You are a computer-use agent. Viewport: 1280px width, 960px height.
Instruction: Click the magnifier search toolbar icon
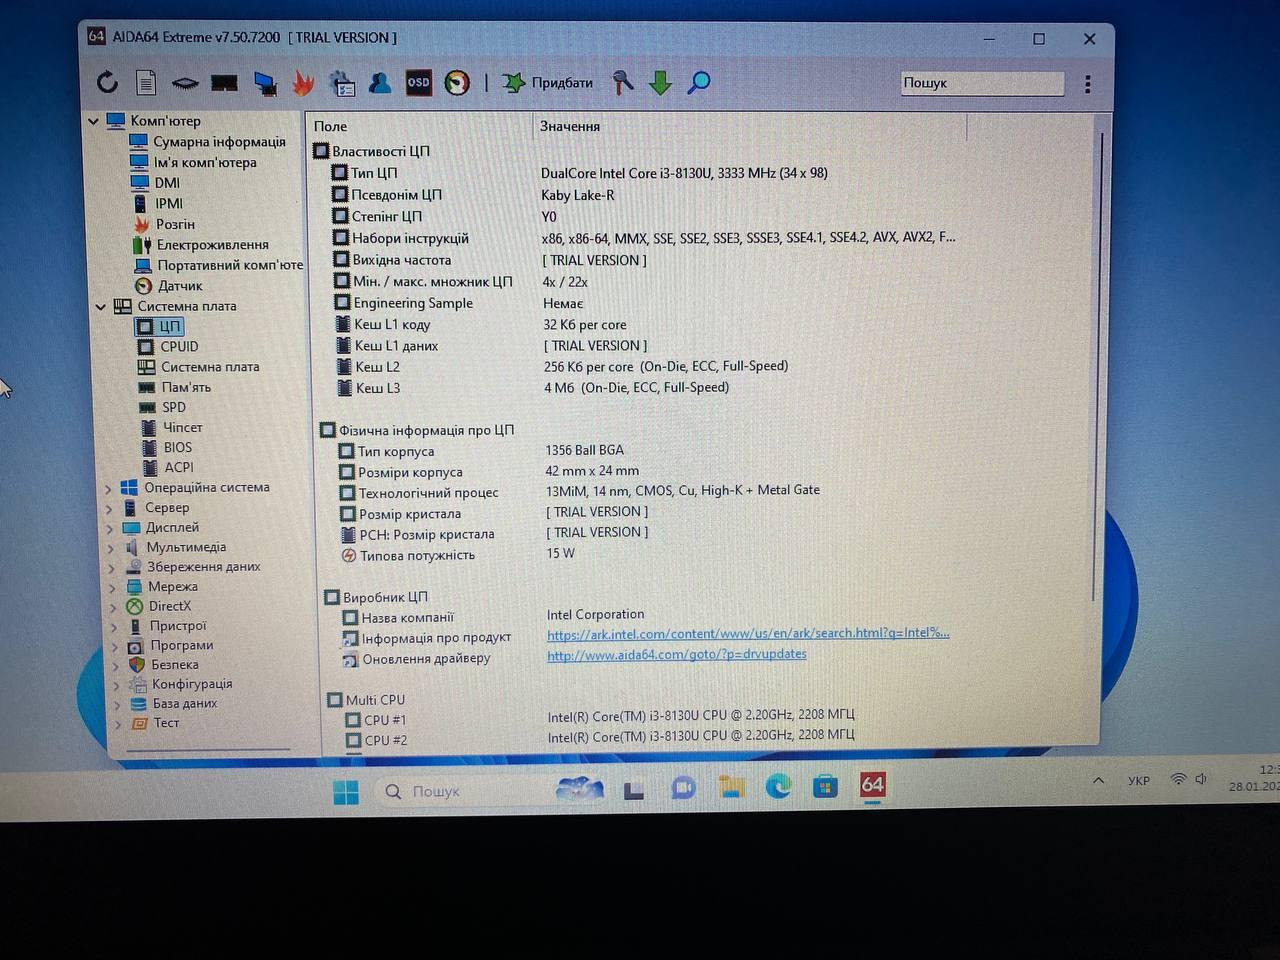(699, 83)
